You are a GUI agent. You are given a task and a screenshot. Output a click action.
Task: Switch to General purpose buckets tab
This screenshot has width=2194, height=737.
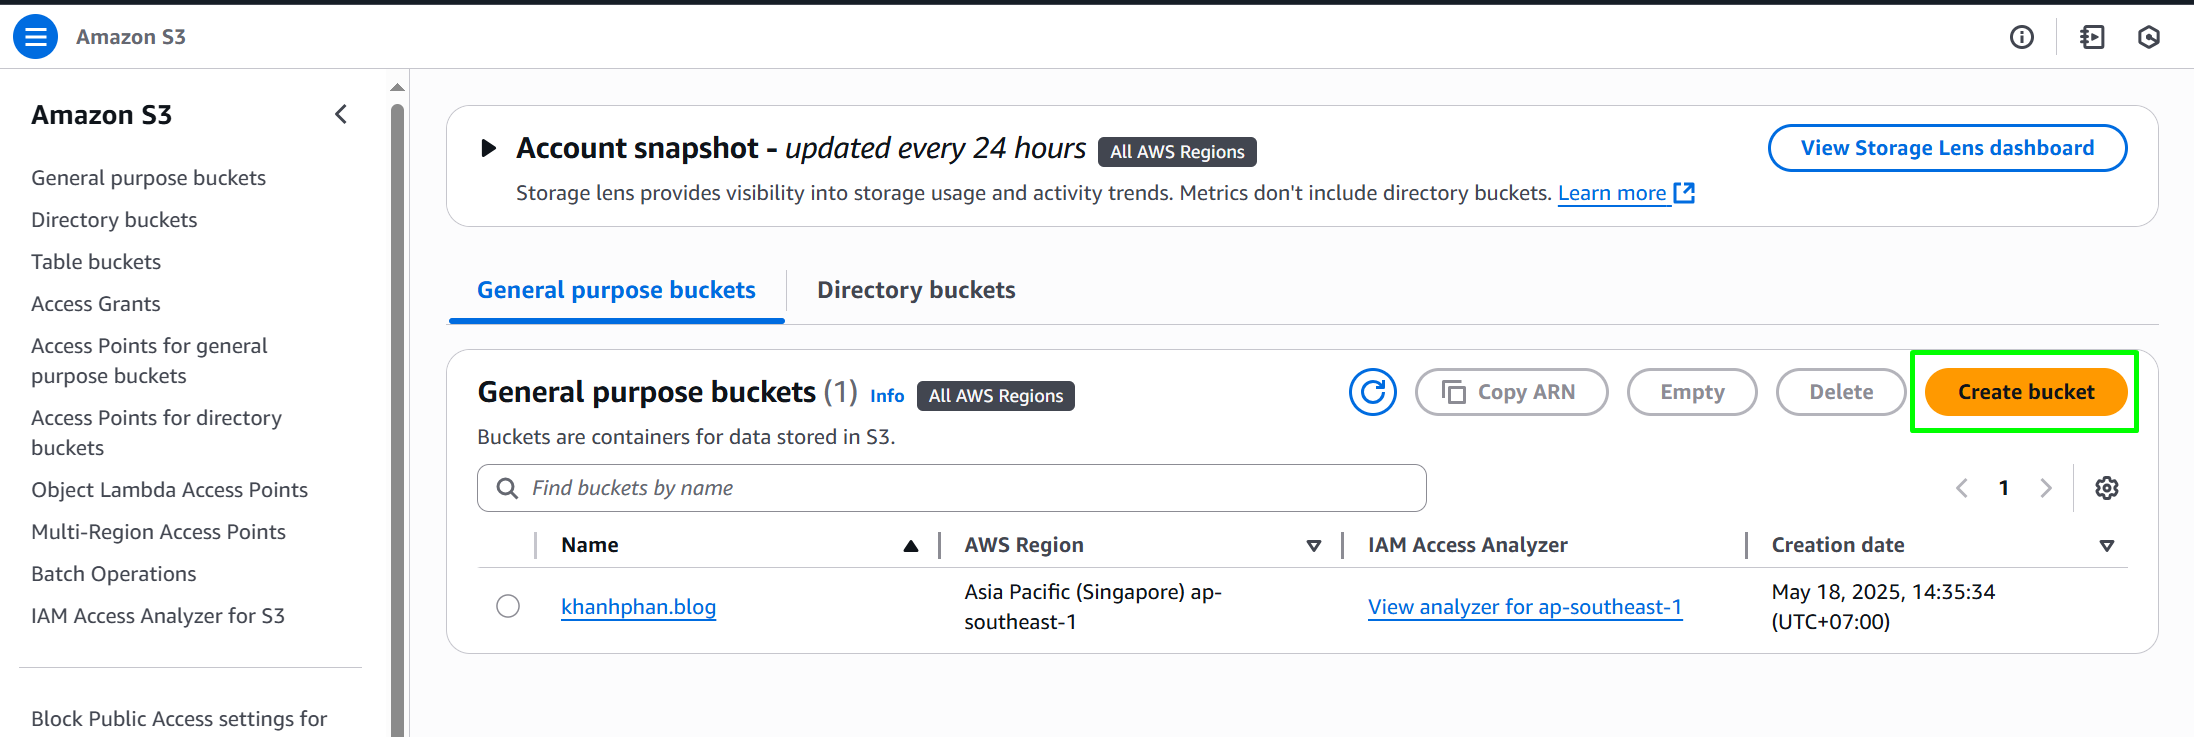616,290
